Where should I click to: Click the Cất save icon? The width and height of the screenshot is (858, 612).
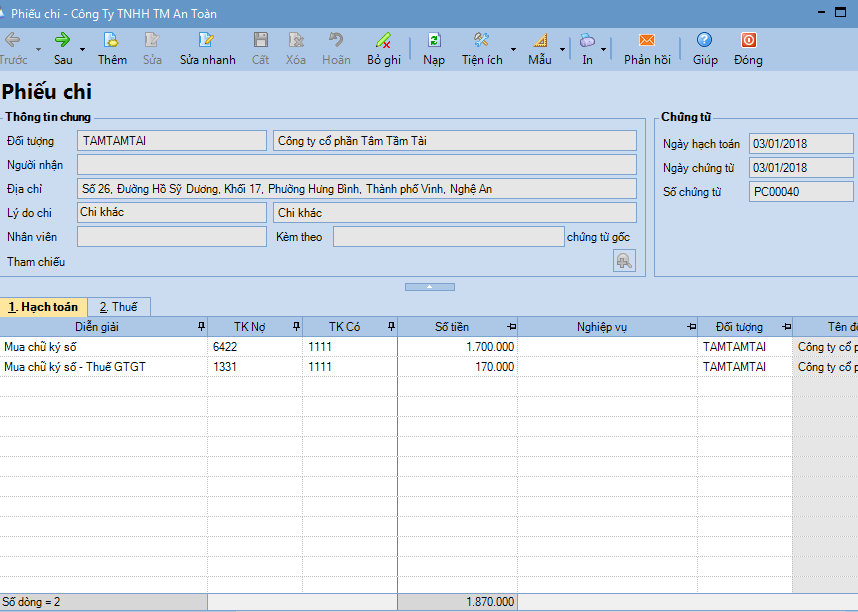coord(260,40)
